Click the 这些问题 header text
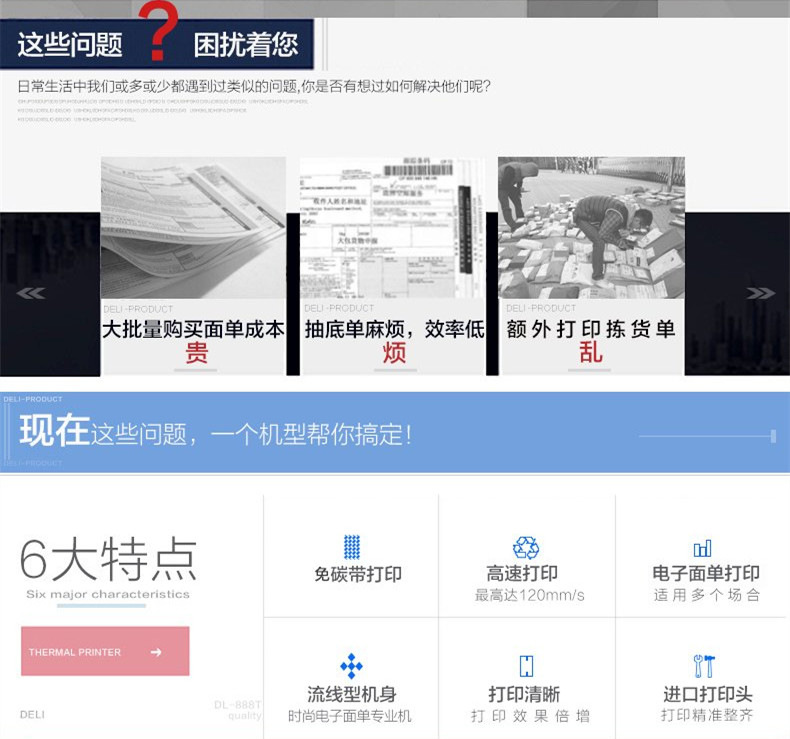The width and height of the screenshot is (790, 739). click(x=70, y=44)
